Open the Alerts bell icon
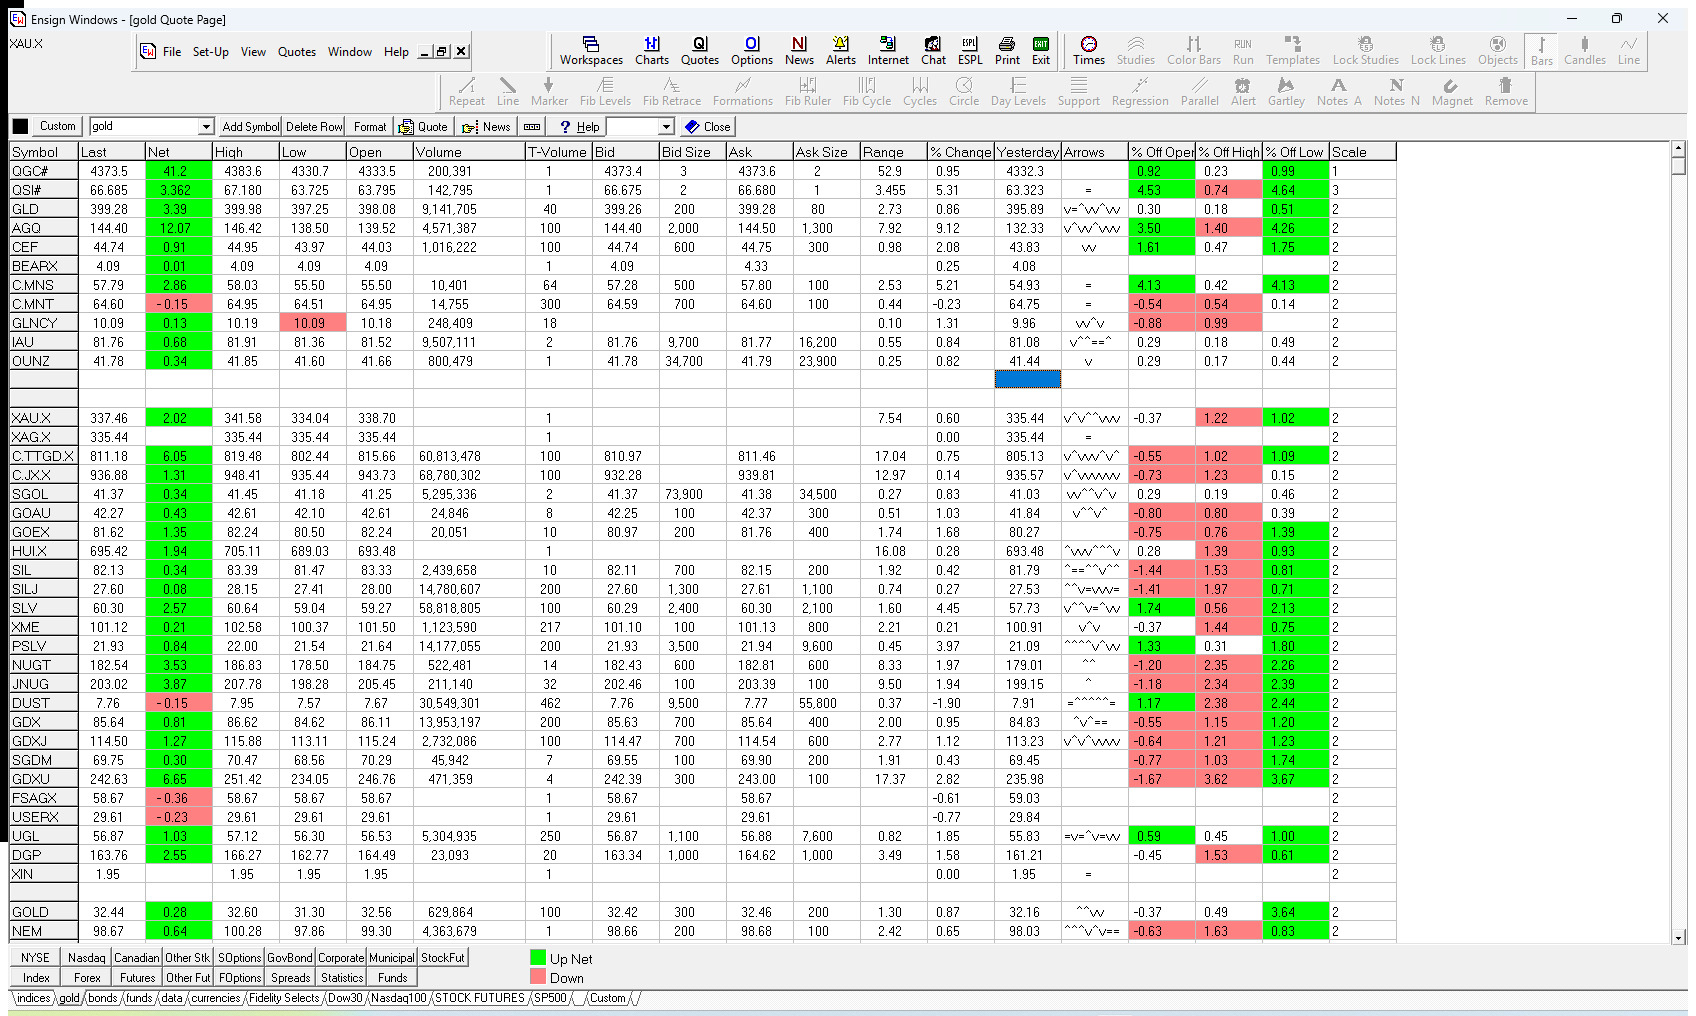Screen dimensions: 1696x1016 click(840, 50)
